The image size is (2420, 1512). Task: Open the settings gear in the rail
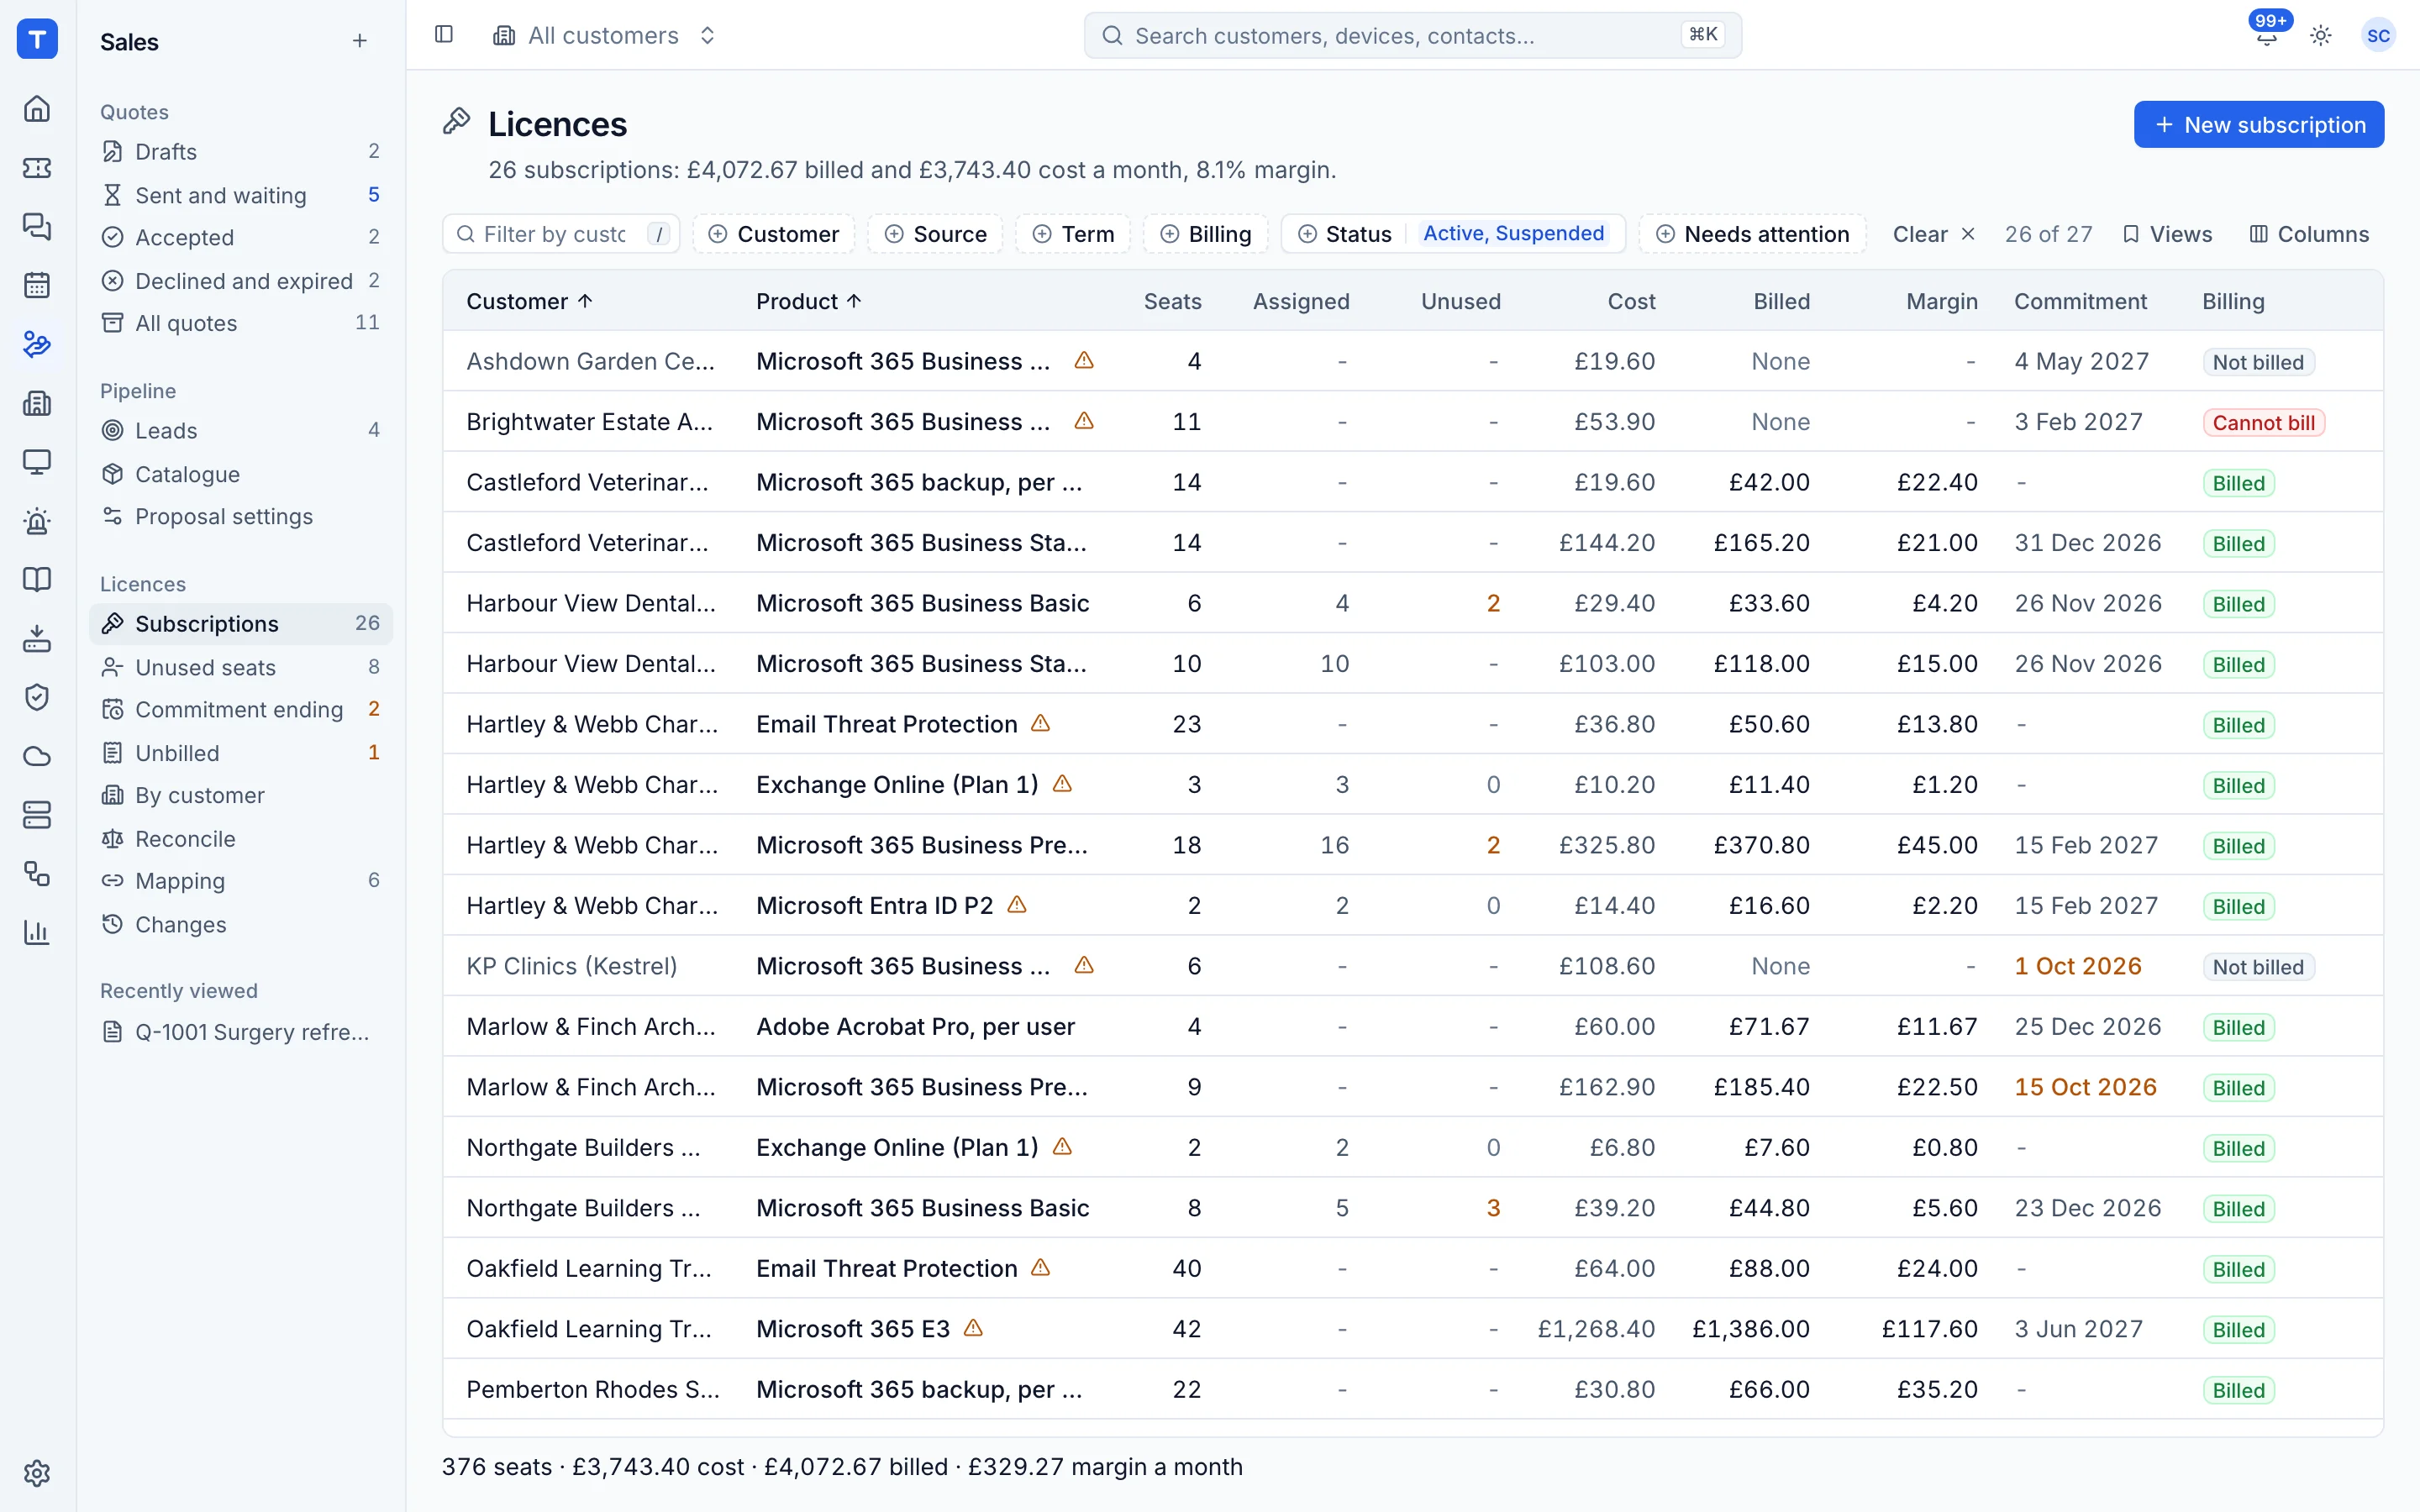[37, 1473]
